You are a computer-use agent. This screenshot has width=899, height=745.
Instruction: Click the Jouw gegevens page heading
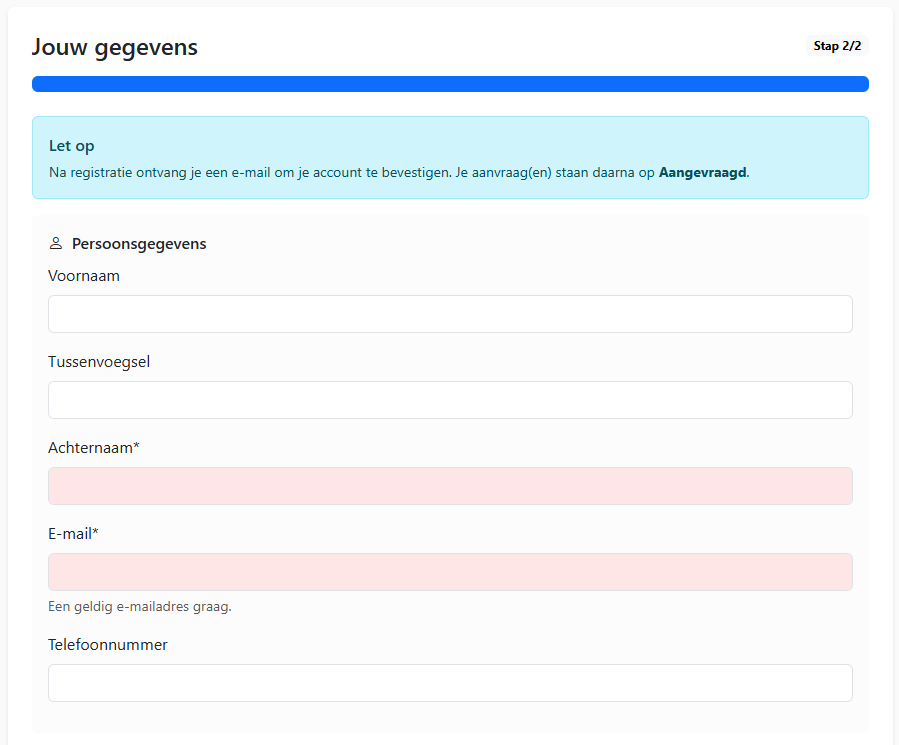(x=115, y=47)
